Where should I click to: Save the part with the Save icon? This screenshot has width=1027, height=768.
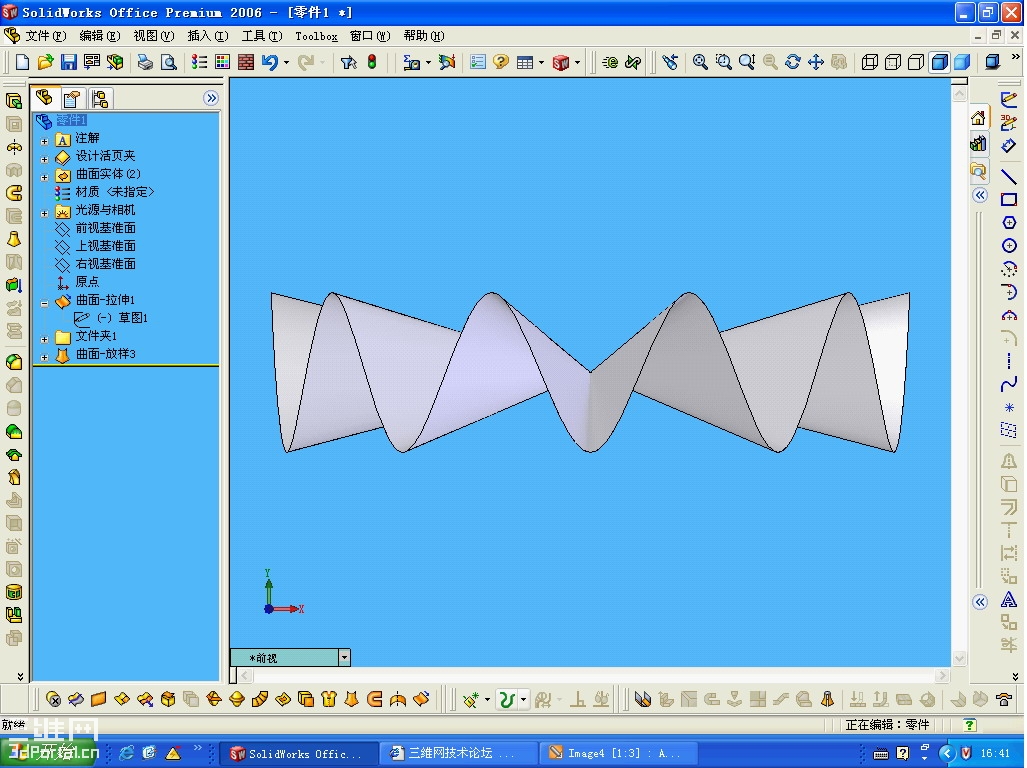(x=69, y=62)
